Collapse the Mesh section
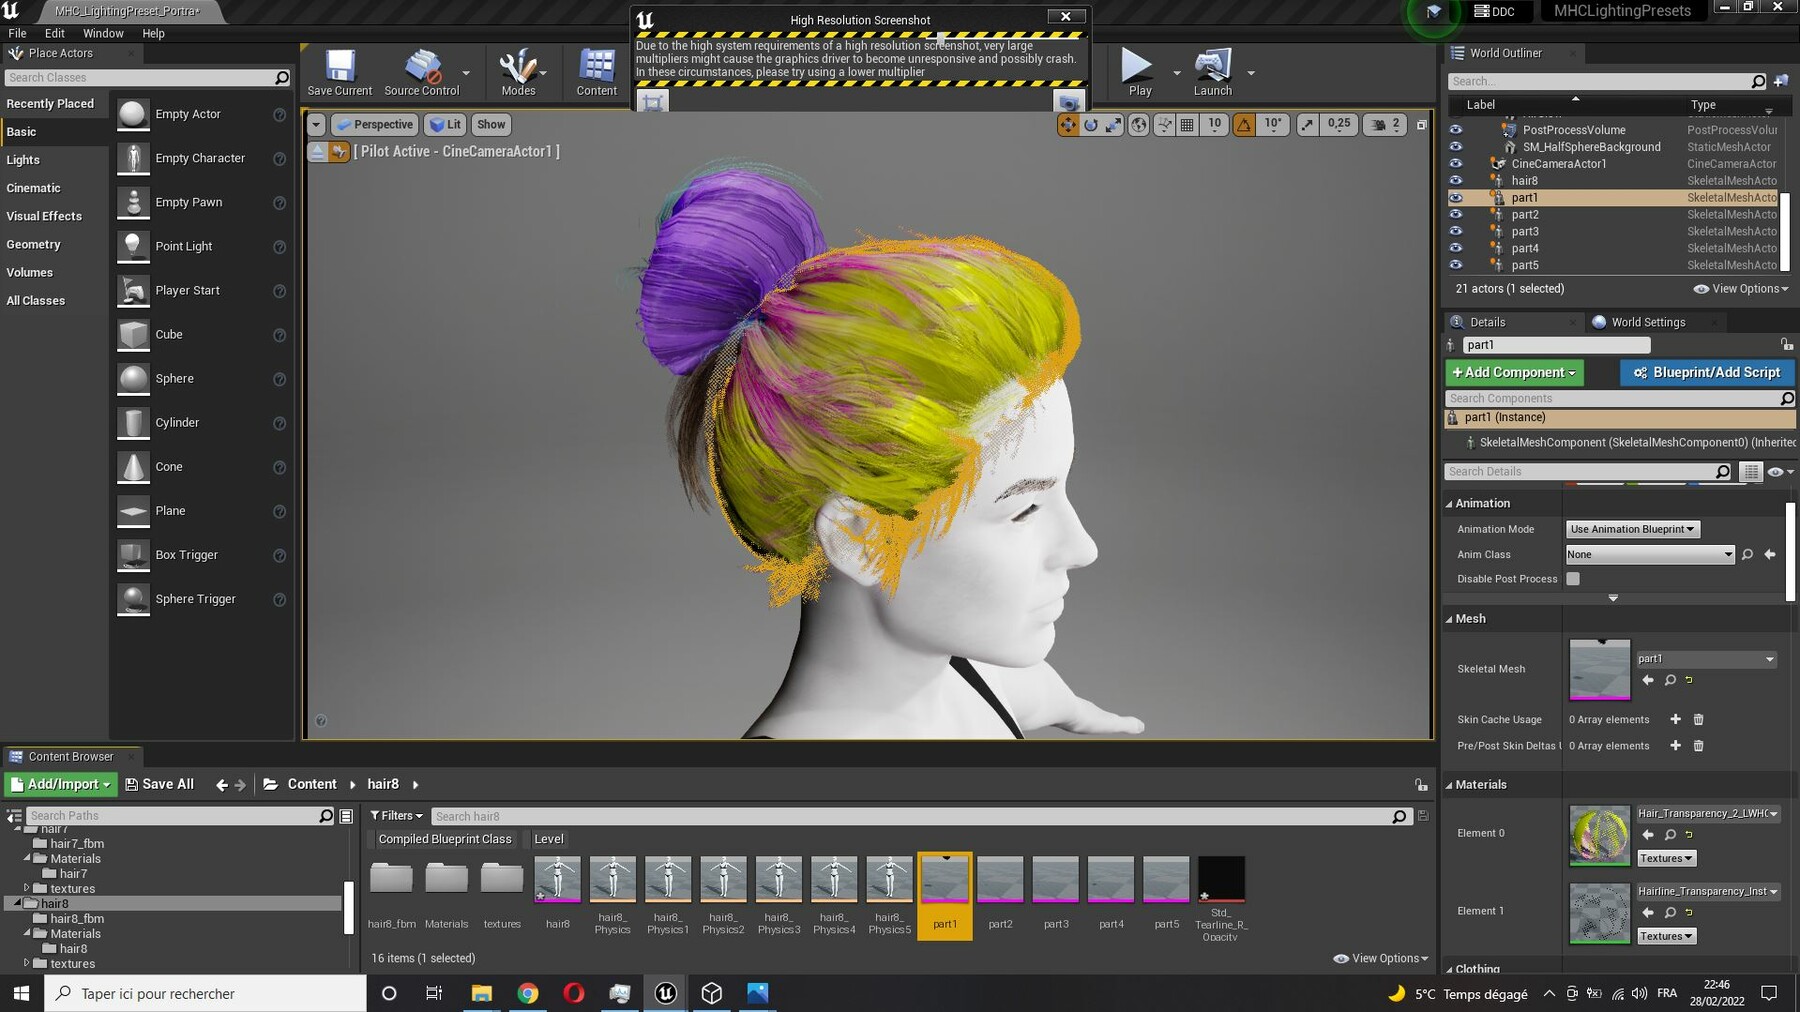The height and width of the screenshot is (1012, 1800). coord(1449,619)
